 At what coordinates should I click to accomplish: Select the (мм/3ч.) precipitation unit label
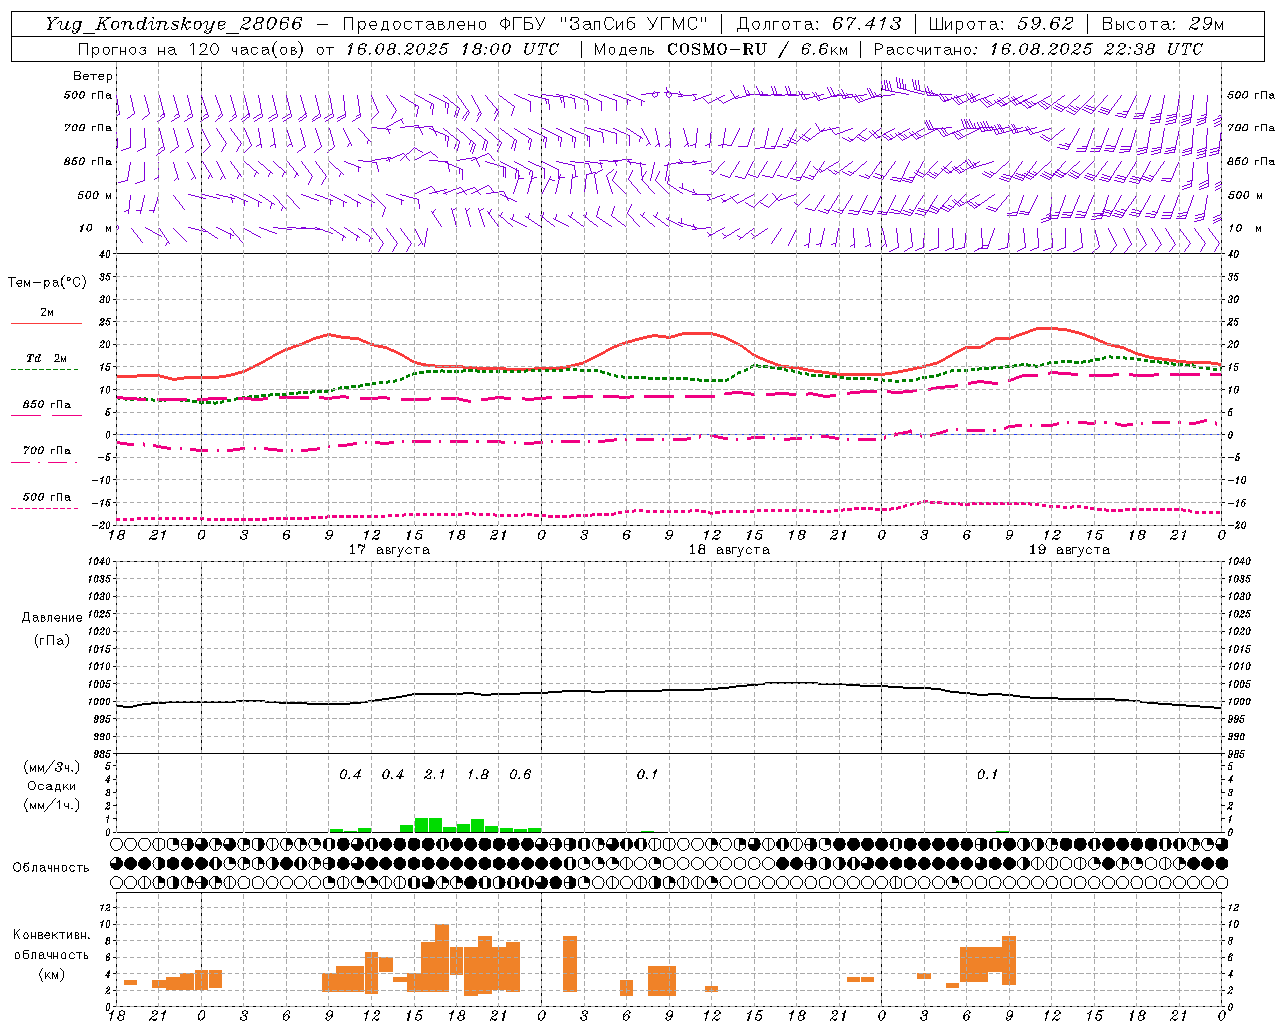[51, 767]
